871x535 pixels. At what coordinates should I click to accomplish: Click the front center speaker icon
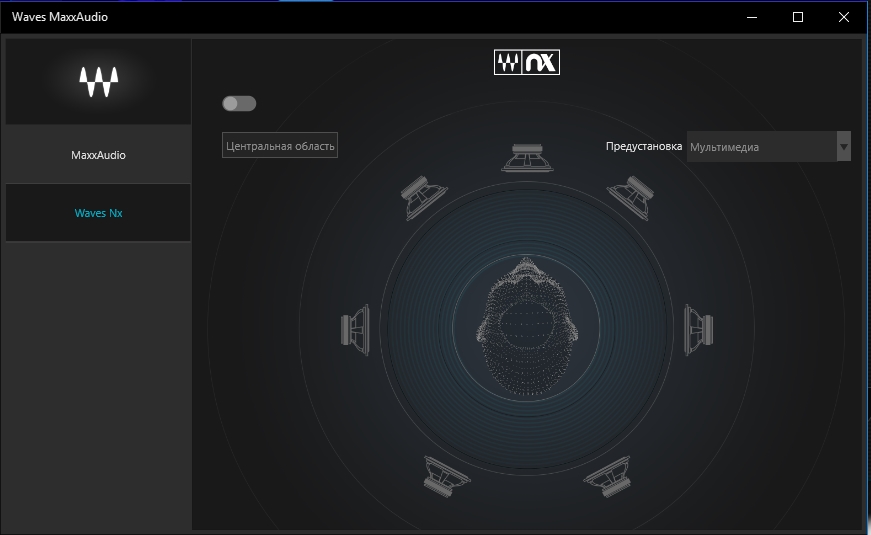point(527,158)
